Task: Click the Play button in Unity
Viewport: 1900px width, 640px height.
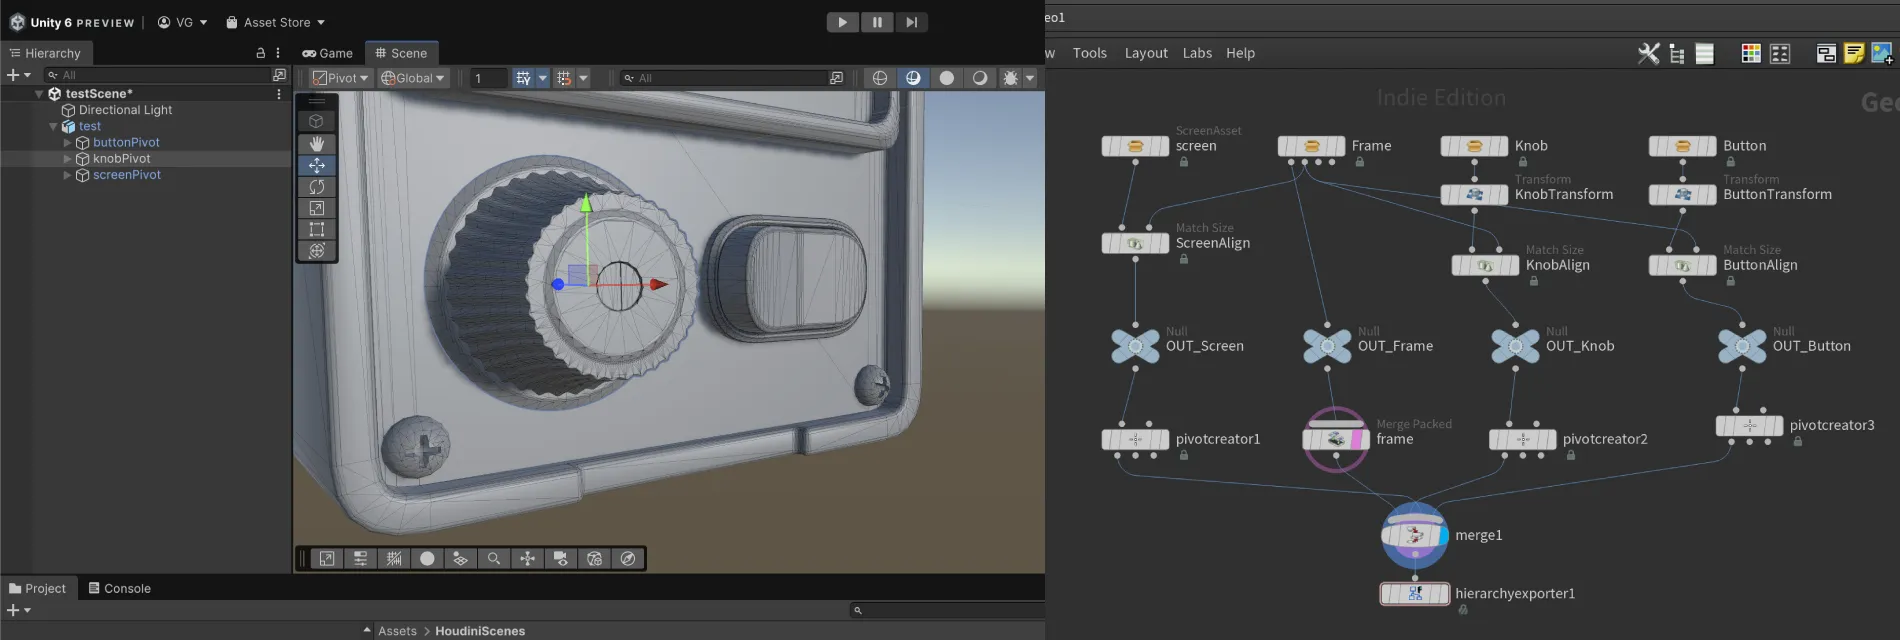Action: tap(842, 22)
